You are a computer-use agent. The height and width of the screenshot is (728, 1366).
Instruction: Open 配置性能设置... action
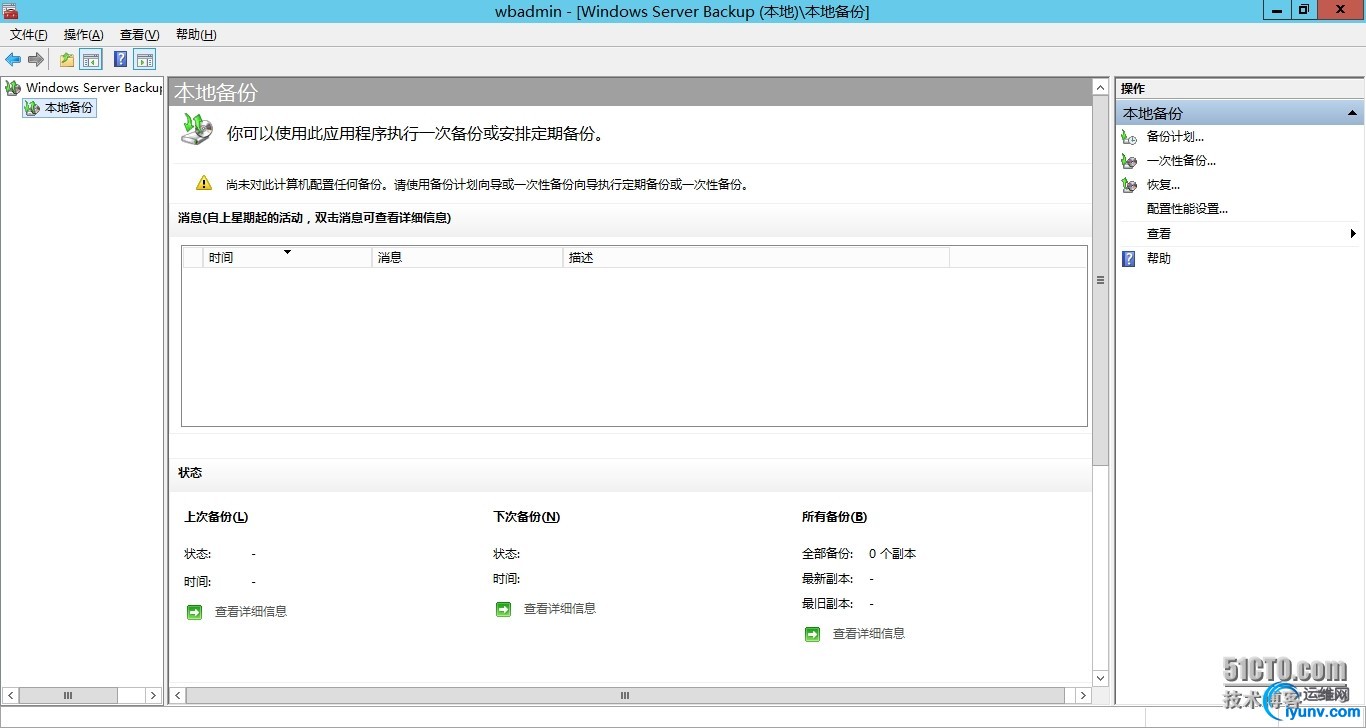click(x=1187, y=209)
